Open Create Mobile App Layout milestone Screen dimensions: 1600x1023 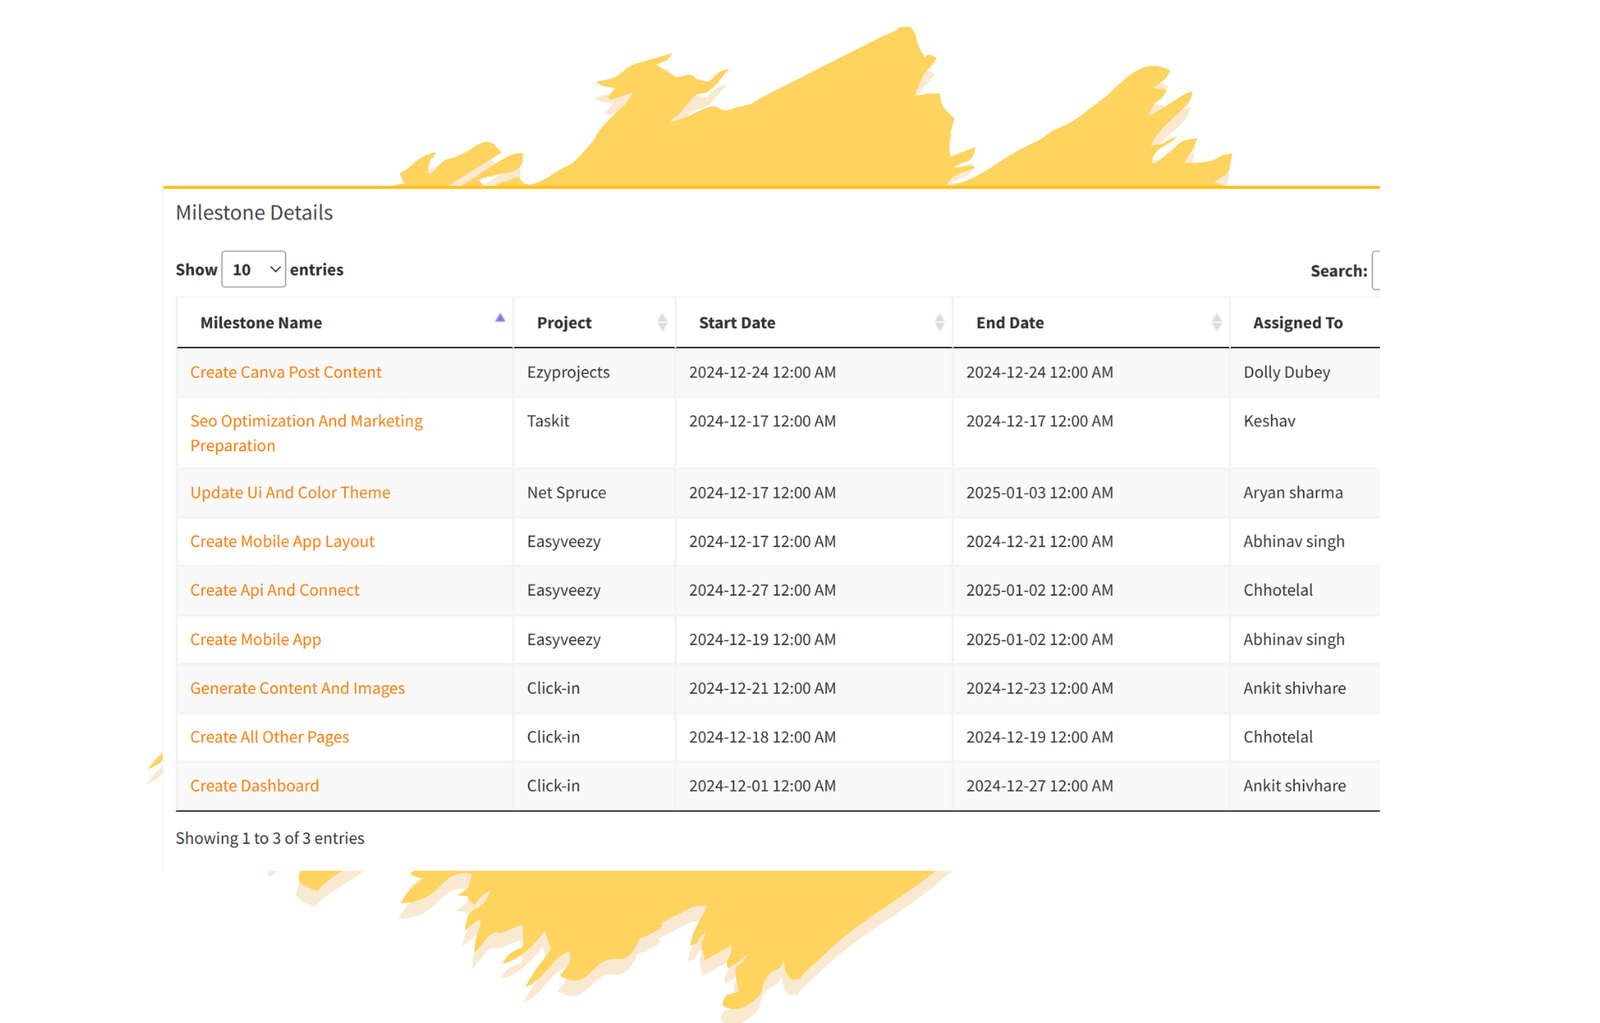pyautogui.click(x=282, y=542)
